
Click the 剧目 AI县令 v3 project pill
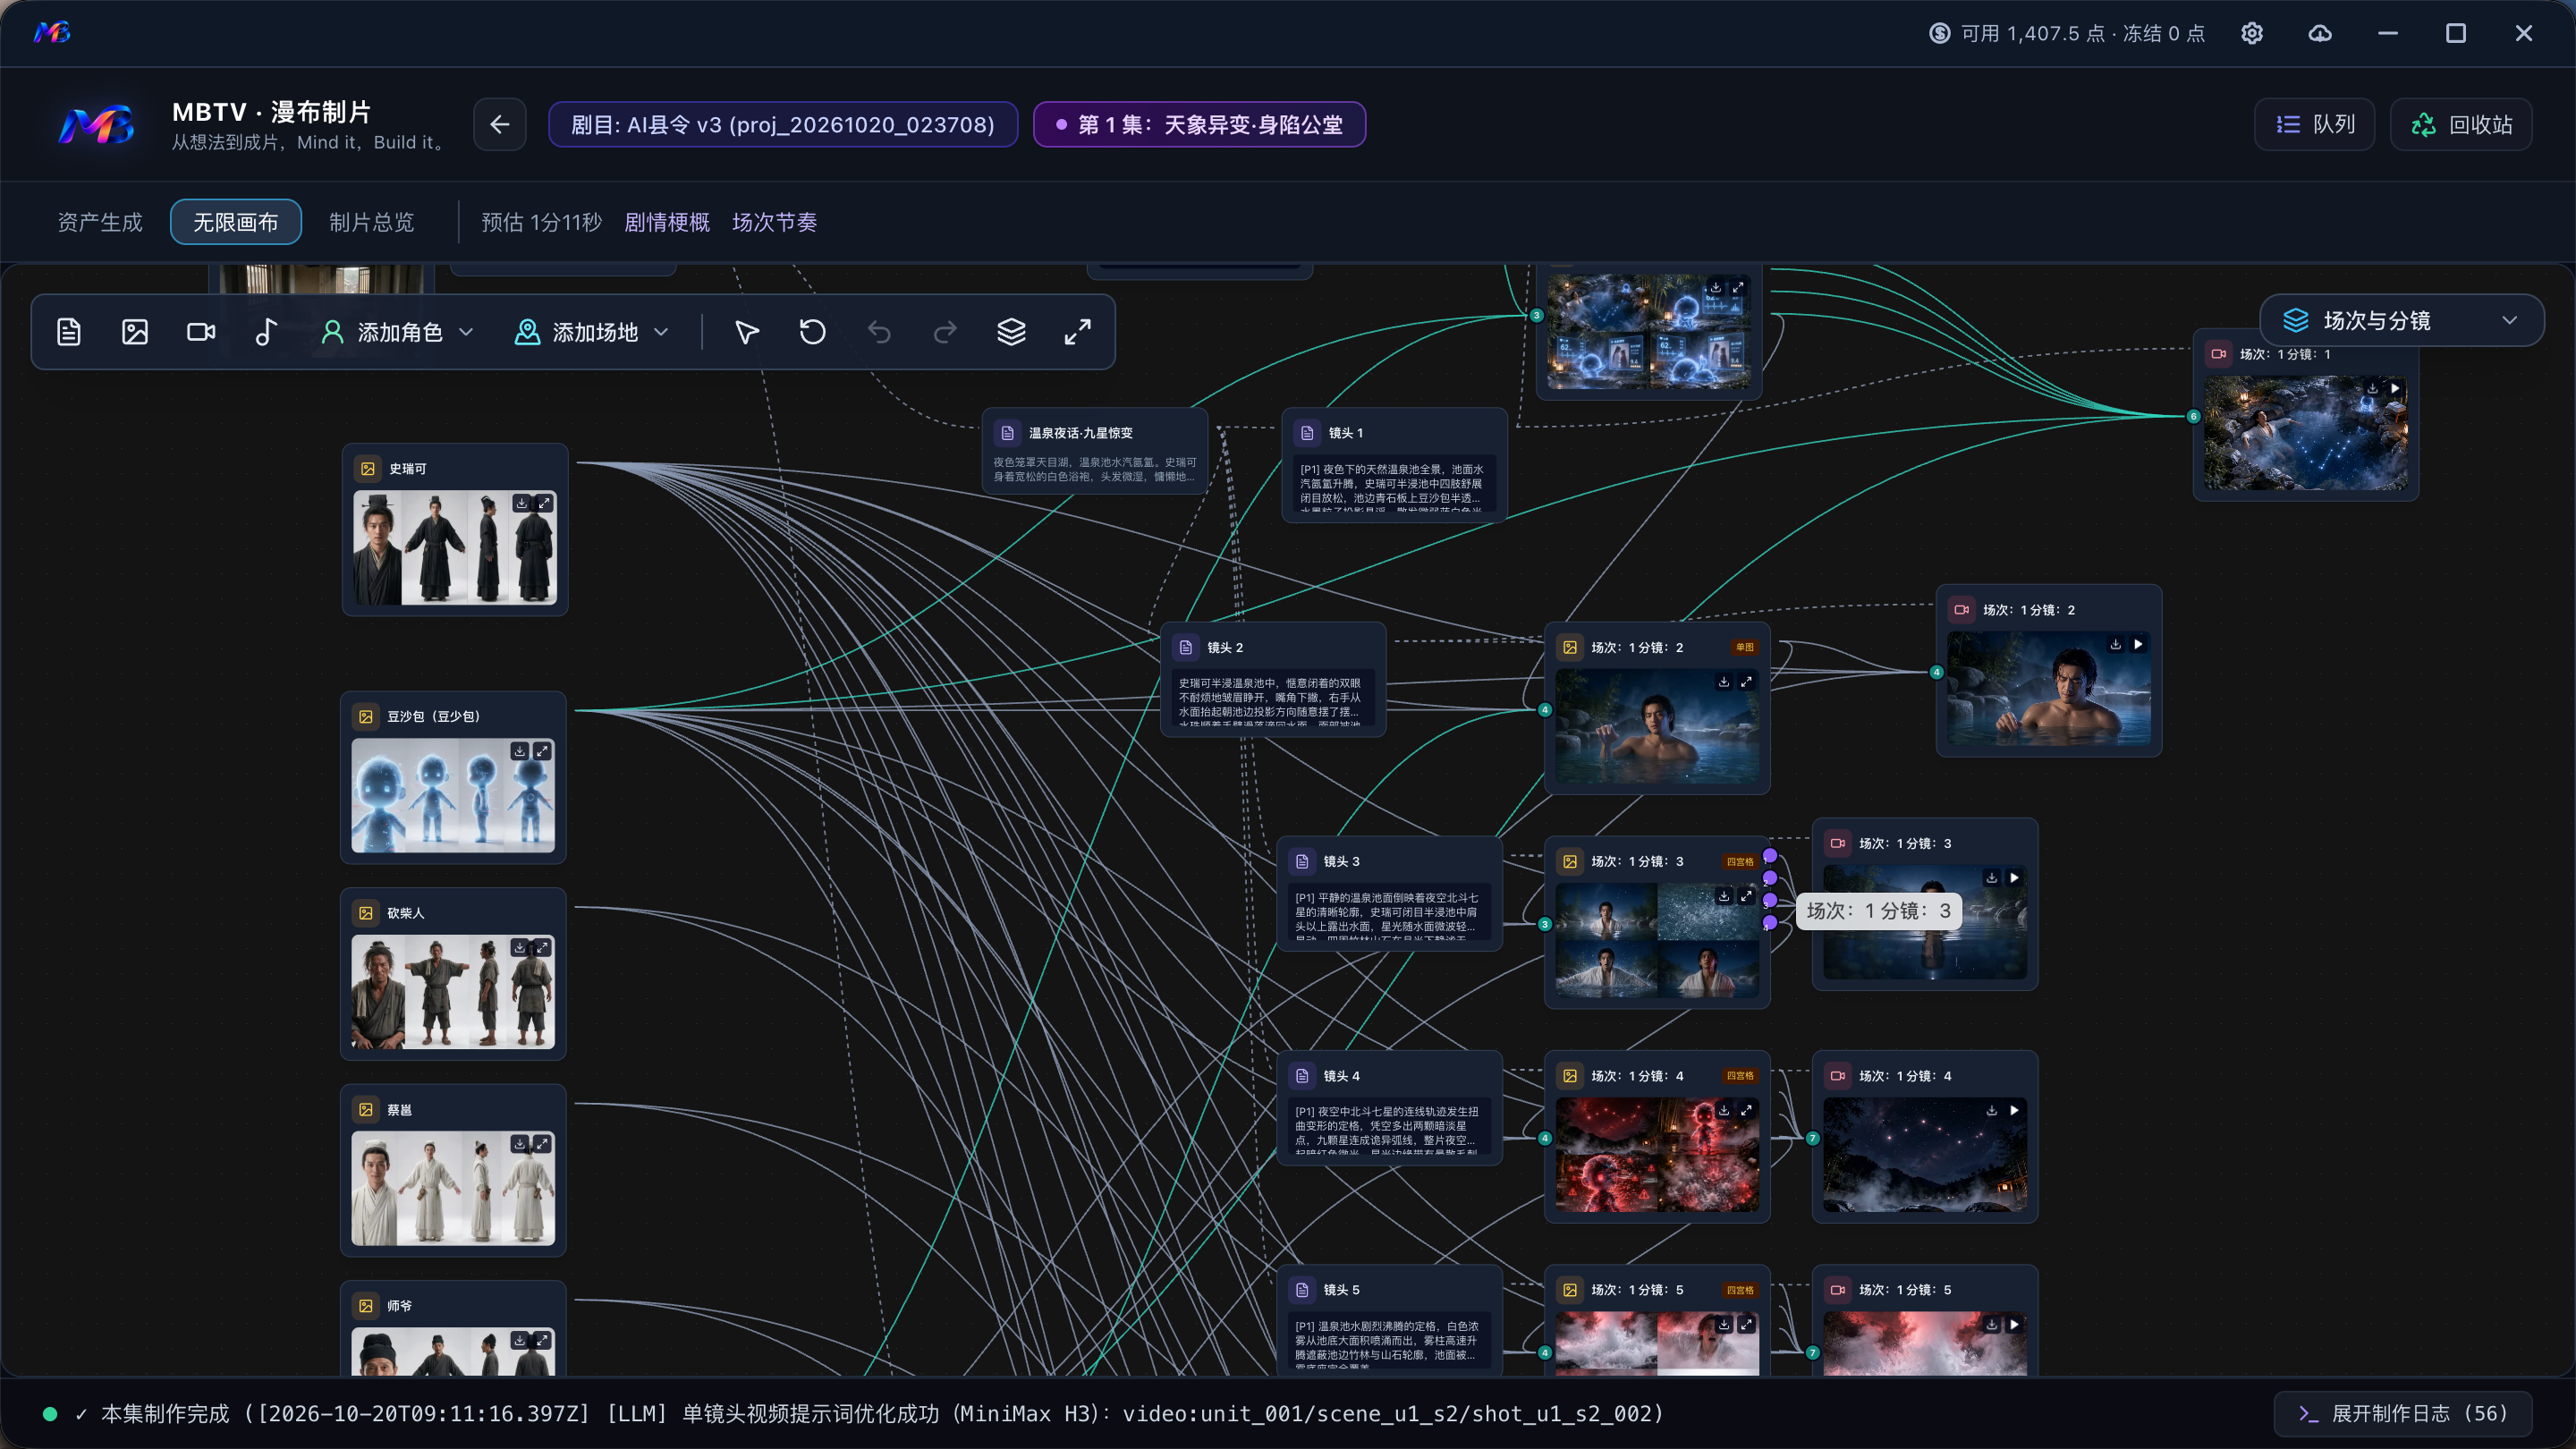783,124
